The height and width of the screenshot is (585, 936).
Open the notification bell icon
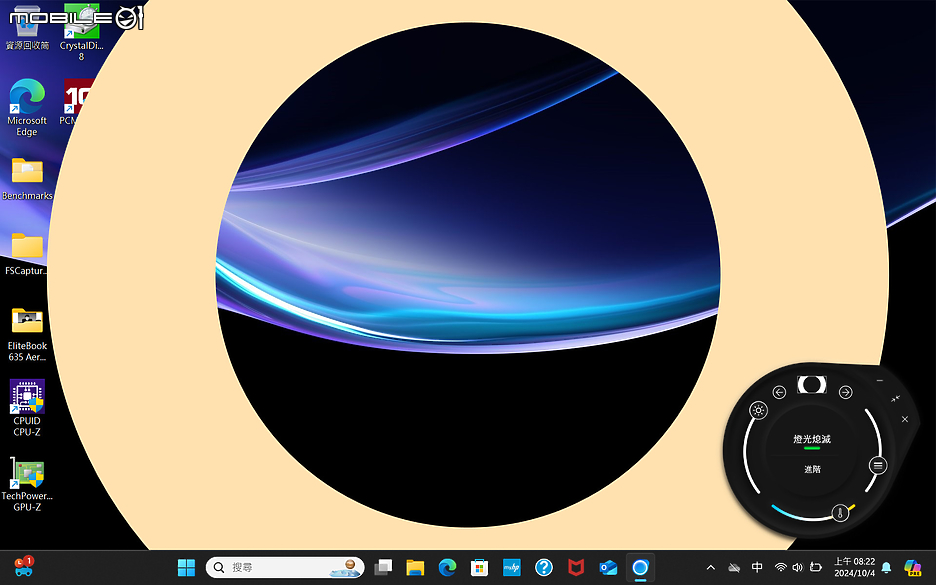point(886,567)
